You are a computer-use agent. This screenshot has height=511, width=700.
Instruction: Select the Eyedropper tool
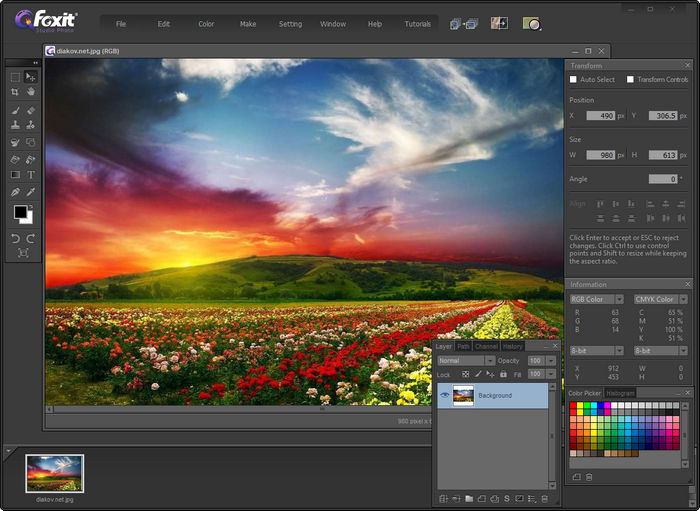(x=31, y=191)
